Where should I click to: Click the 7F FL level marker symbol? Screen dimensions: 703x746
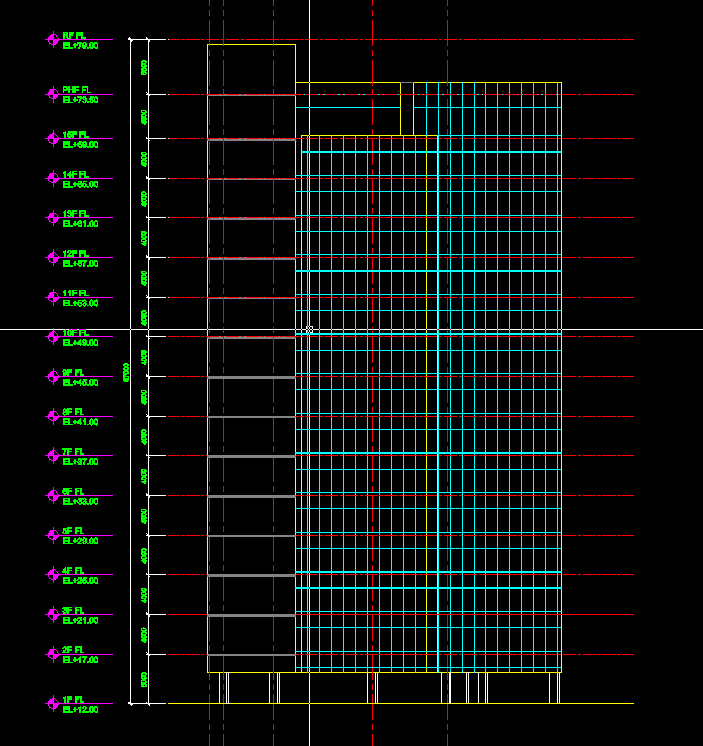click(x=53, y=456)
